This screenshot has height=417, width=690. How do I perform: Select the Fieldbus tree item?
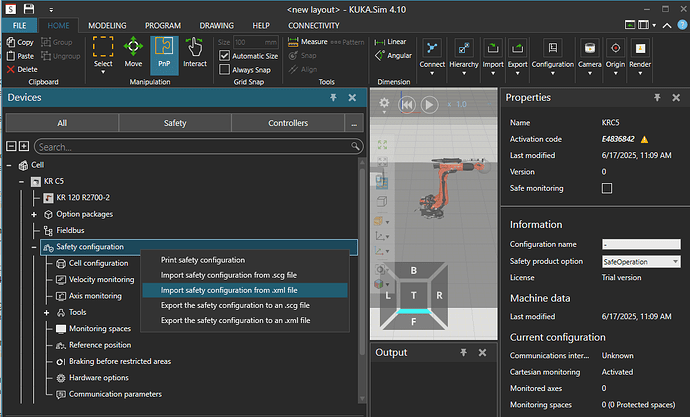tap(70, 230)
